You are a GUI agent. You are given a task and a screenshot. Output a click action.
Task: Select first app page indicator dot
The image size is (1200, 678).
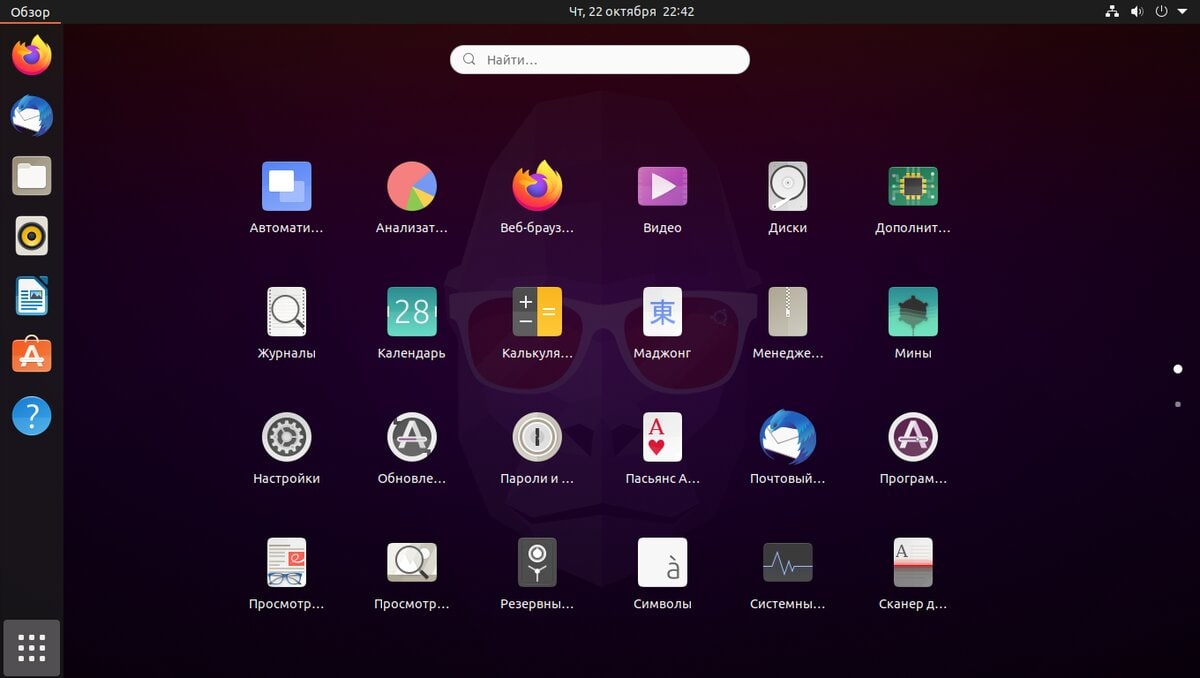click(x=1178, y=369)
